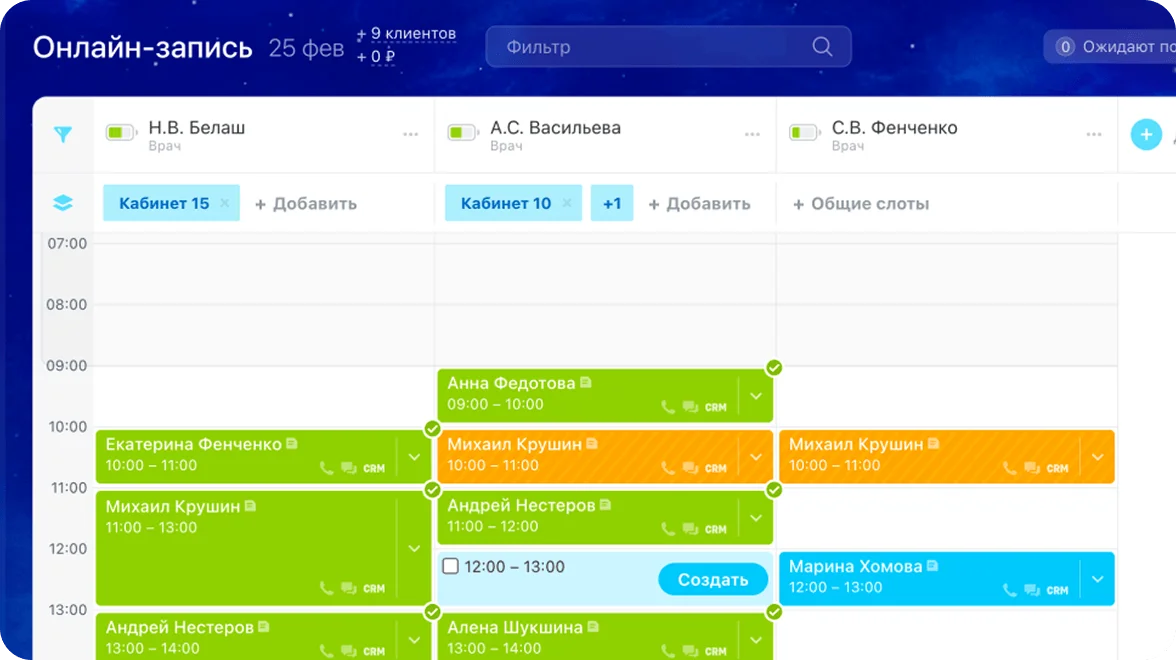
Task: Expand the Михаил Крушин 11:00 – 13:00 chevron
Action: (x=414, y=548)
